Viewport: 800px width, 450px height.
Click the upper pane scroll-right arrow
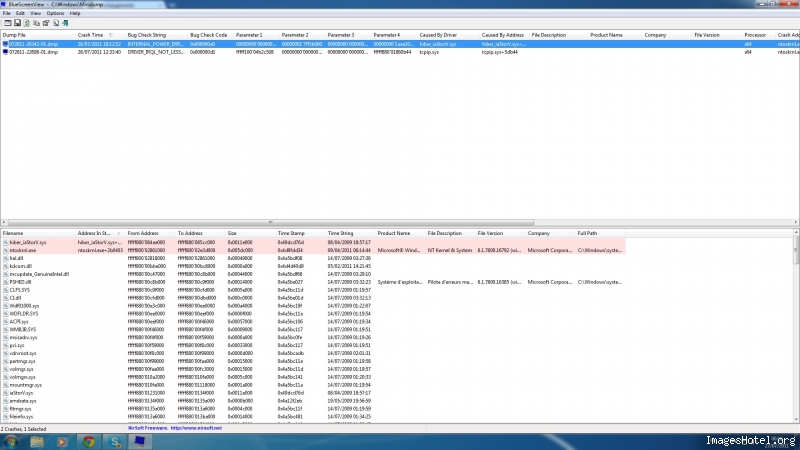tap(796, 222)
